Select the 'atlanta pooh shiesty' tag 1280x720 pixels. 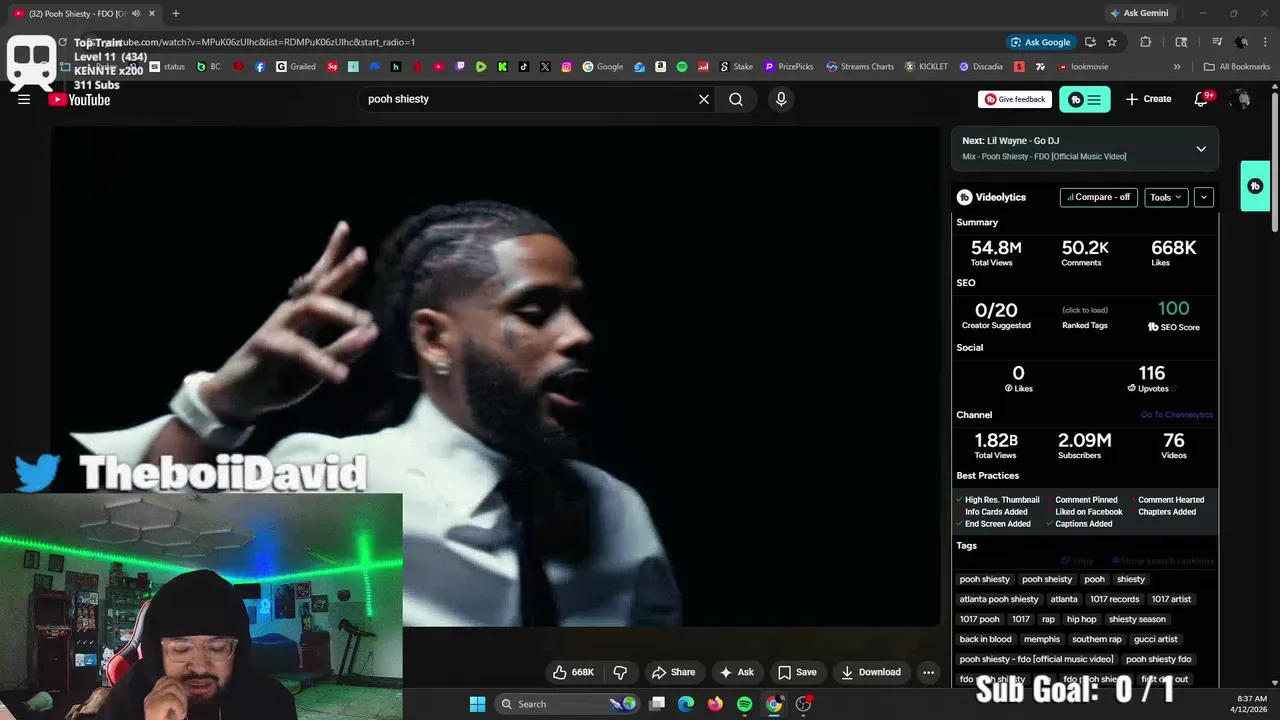(x=999, y=599)
